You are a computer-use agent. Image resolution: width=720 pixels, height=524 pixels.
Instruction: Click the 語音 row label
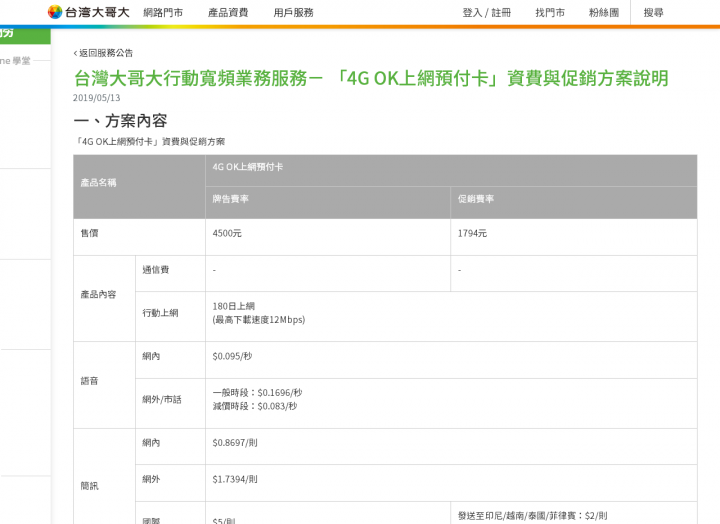tap(104, 385)
